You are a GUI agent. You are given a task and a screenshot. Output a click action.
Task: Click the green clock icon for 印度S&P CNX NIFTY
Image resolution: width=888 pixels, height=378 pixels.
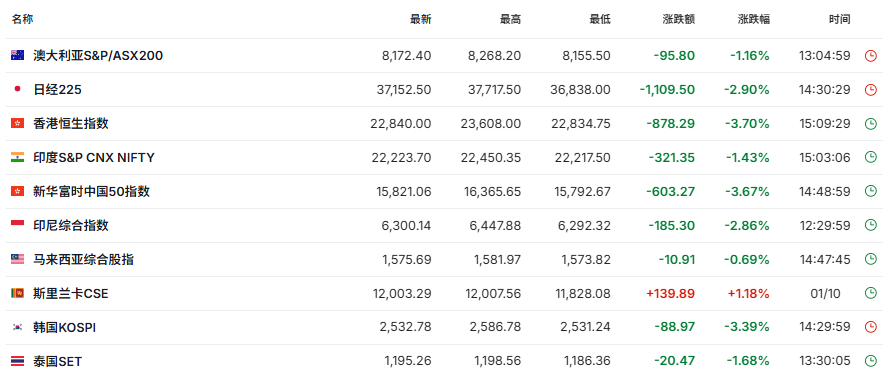[870, 158]
